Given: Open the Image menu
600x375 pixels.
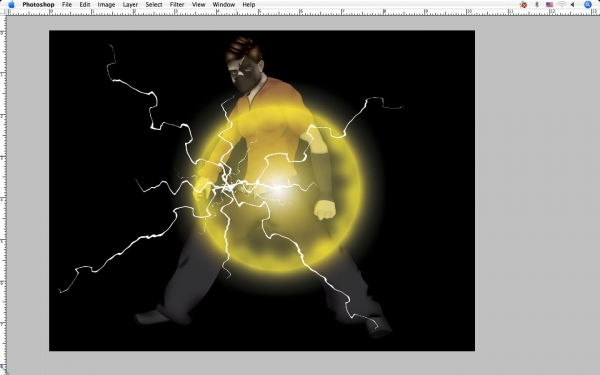Looking at the screenshot, I should tap(106, 5).
